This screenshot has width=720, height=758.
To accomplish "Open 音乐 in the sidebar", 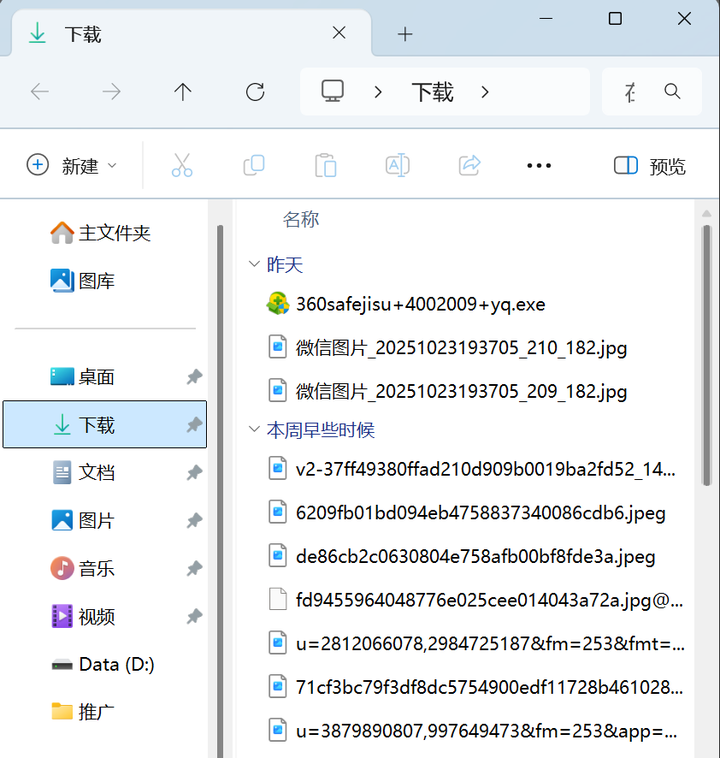I will (83, 568).
